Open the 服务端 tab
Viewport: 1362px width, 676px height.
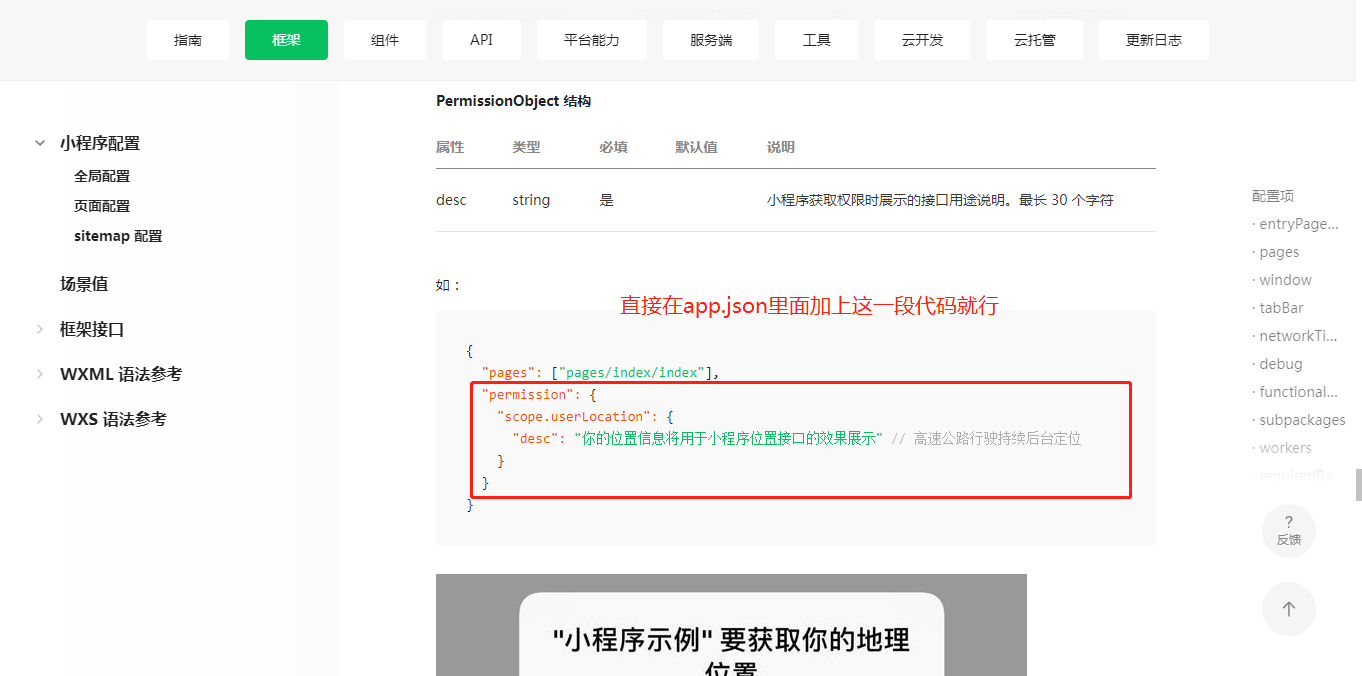(x=711, y=40)
